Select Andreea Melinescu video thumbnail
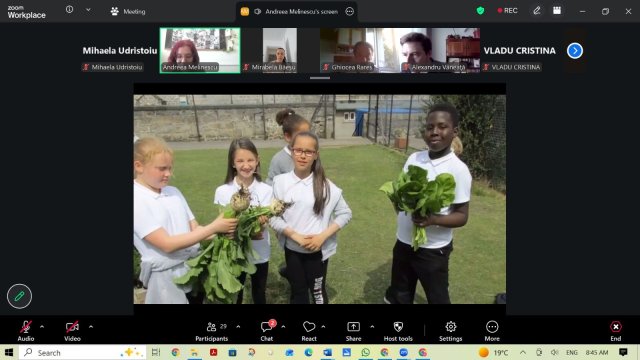Screen dimensions: 640x360 200,51
